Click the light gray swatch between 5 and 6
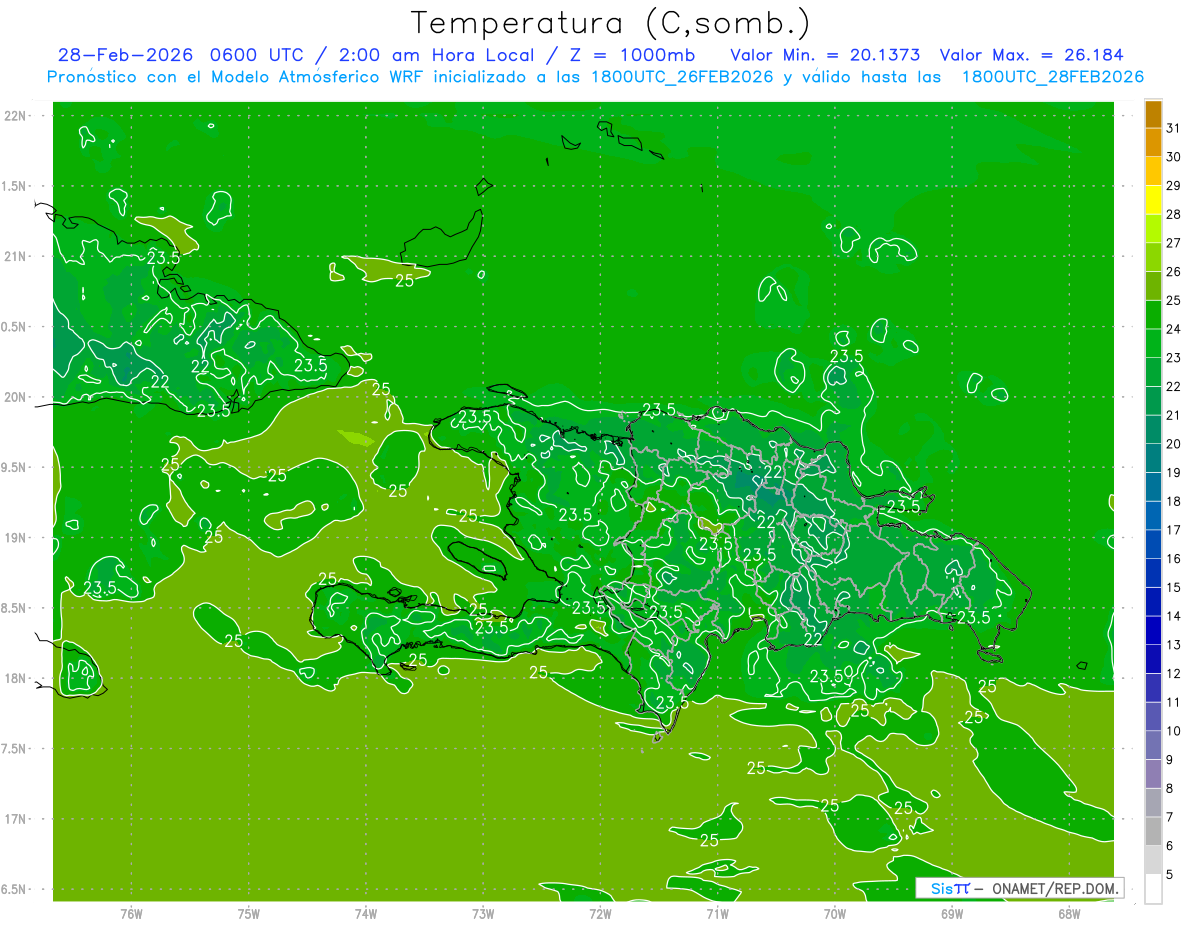1200x927 pixels. click(x=1153, y=860)
